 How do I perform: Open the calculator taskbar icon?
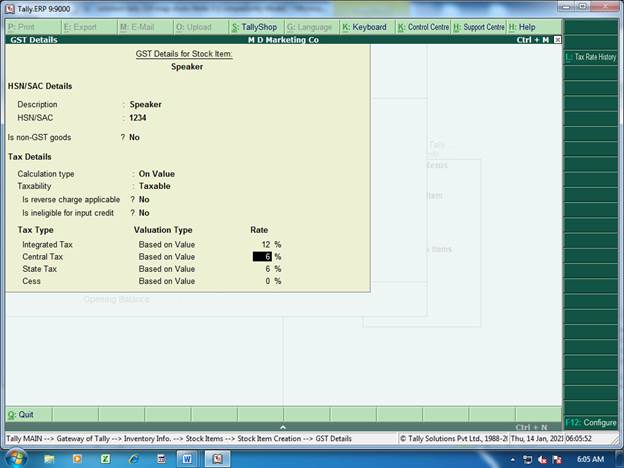pos(161,459)
